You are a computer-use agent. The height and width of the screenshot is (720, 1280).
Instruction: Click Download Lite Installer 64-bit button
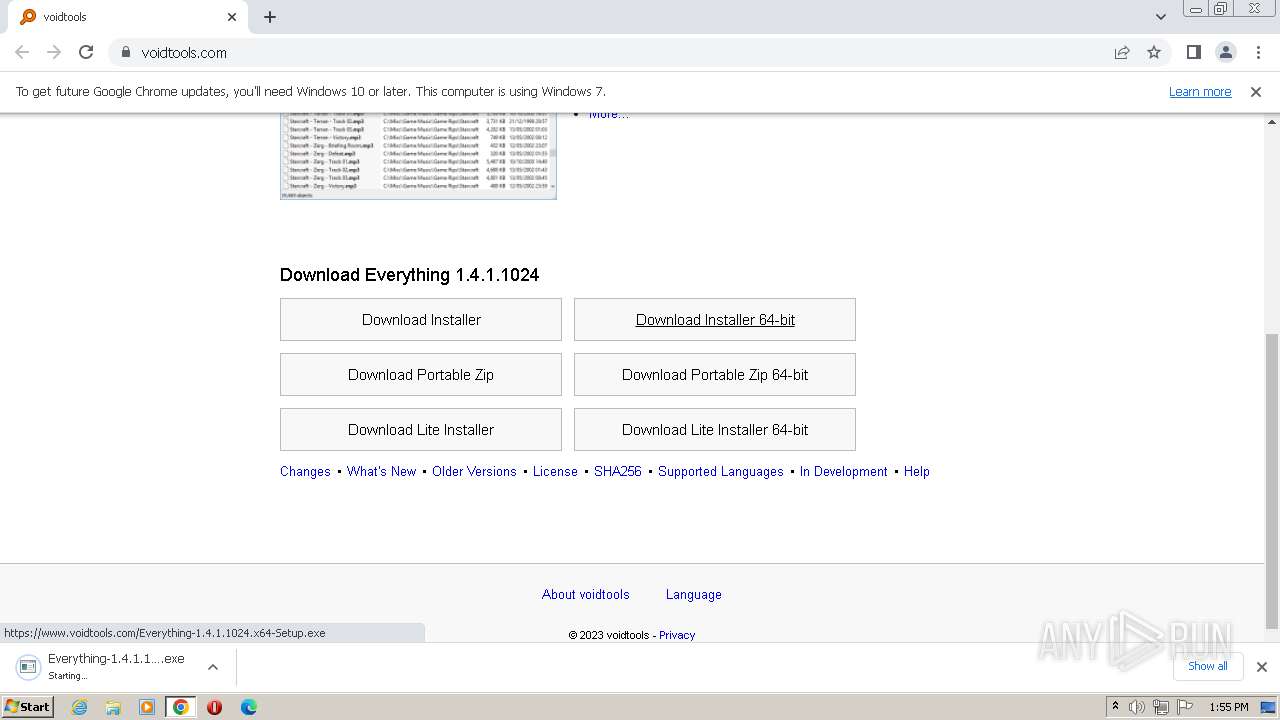pos(715,430)
